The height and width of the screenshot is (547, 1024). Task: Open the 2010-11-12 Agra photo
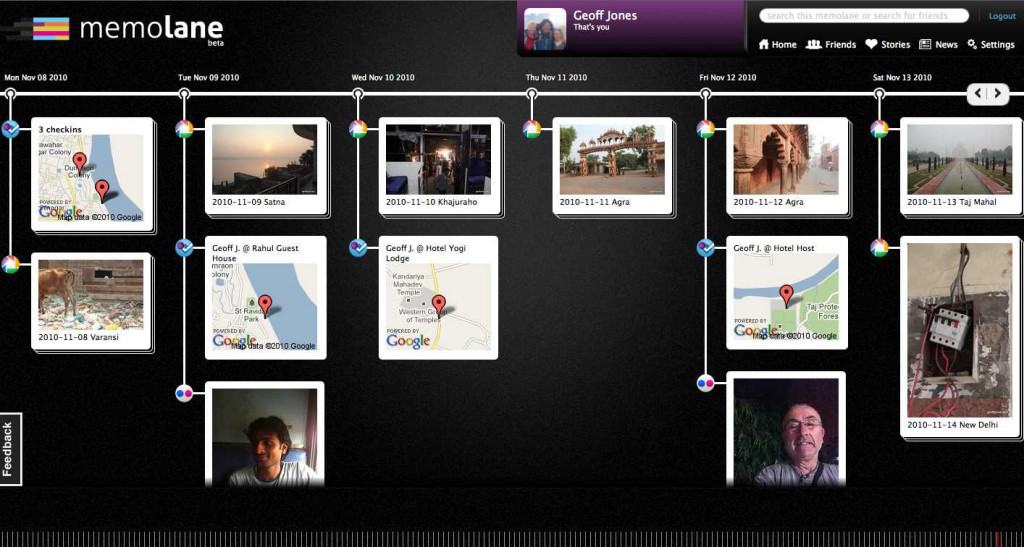coord(786,159)
